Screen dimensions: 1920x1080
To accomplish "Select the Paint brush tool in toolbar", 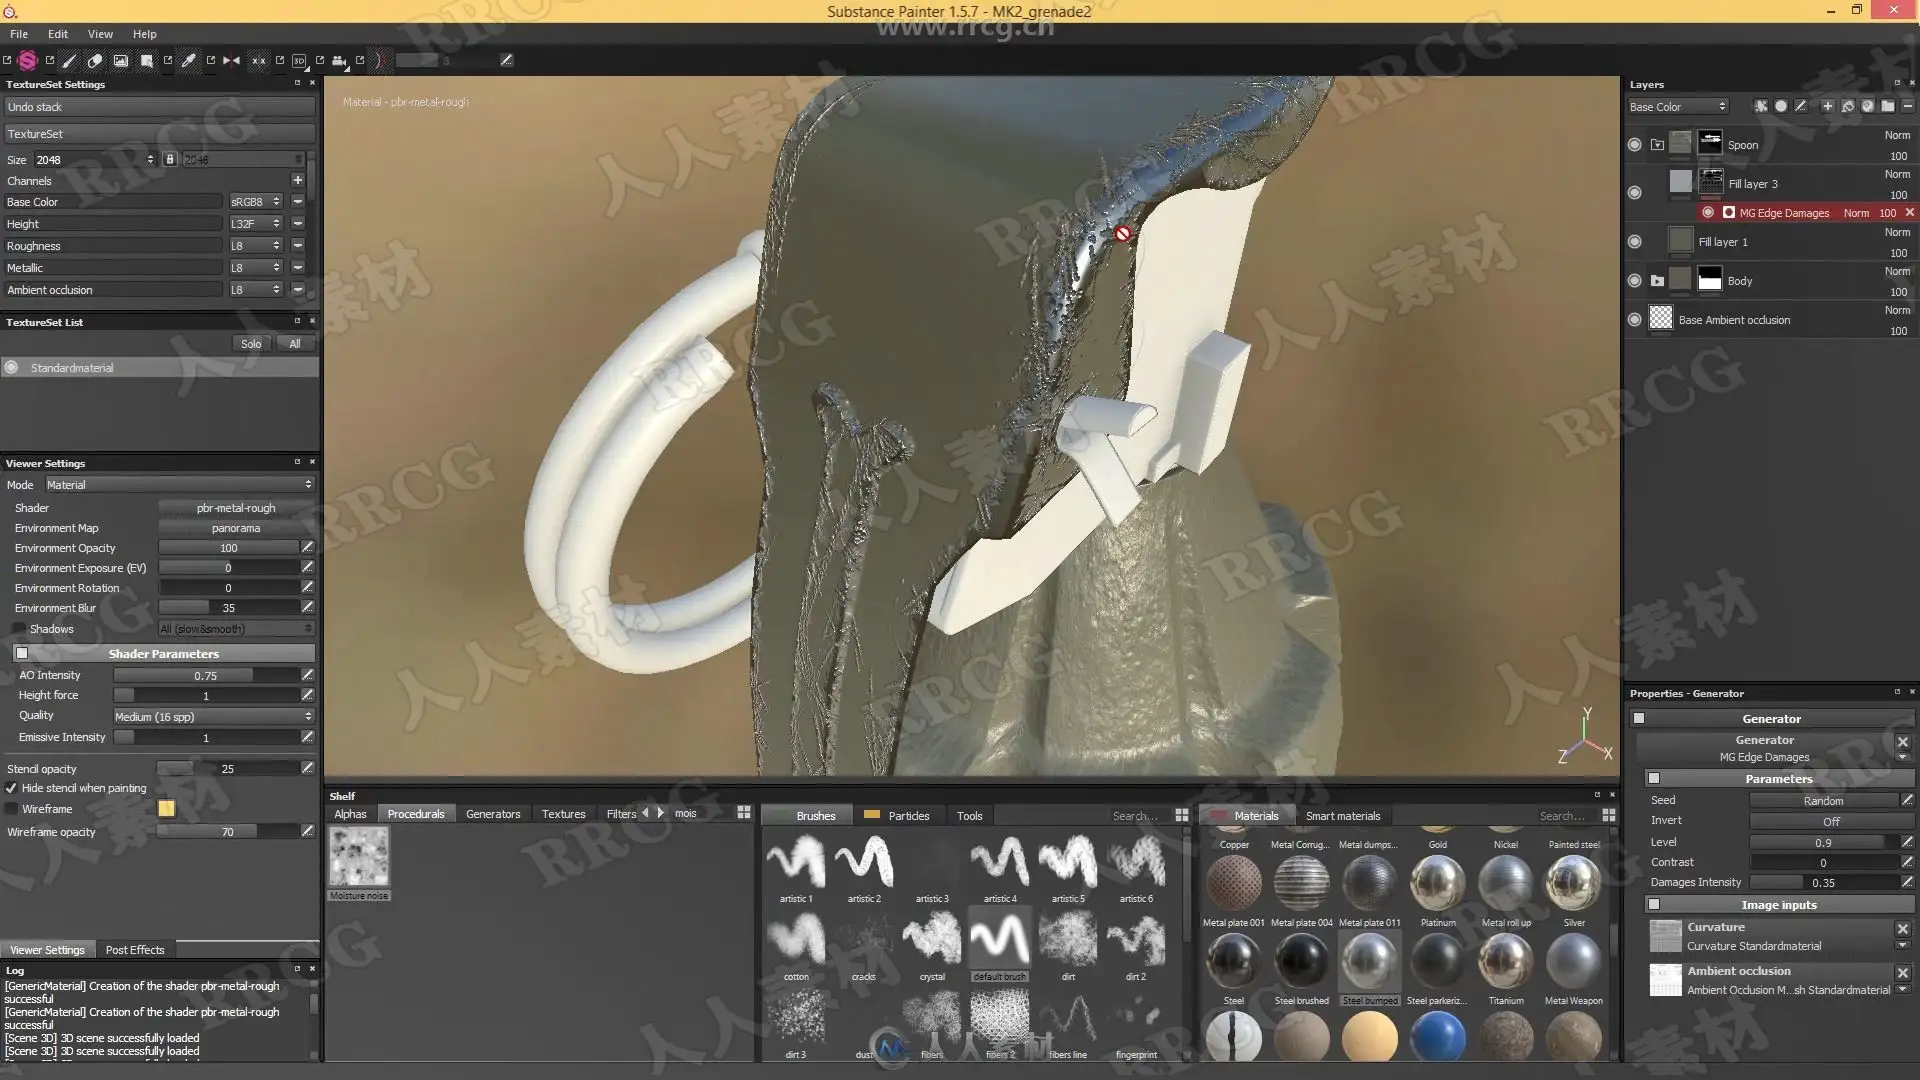I will (69, 60).
